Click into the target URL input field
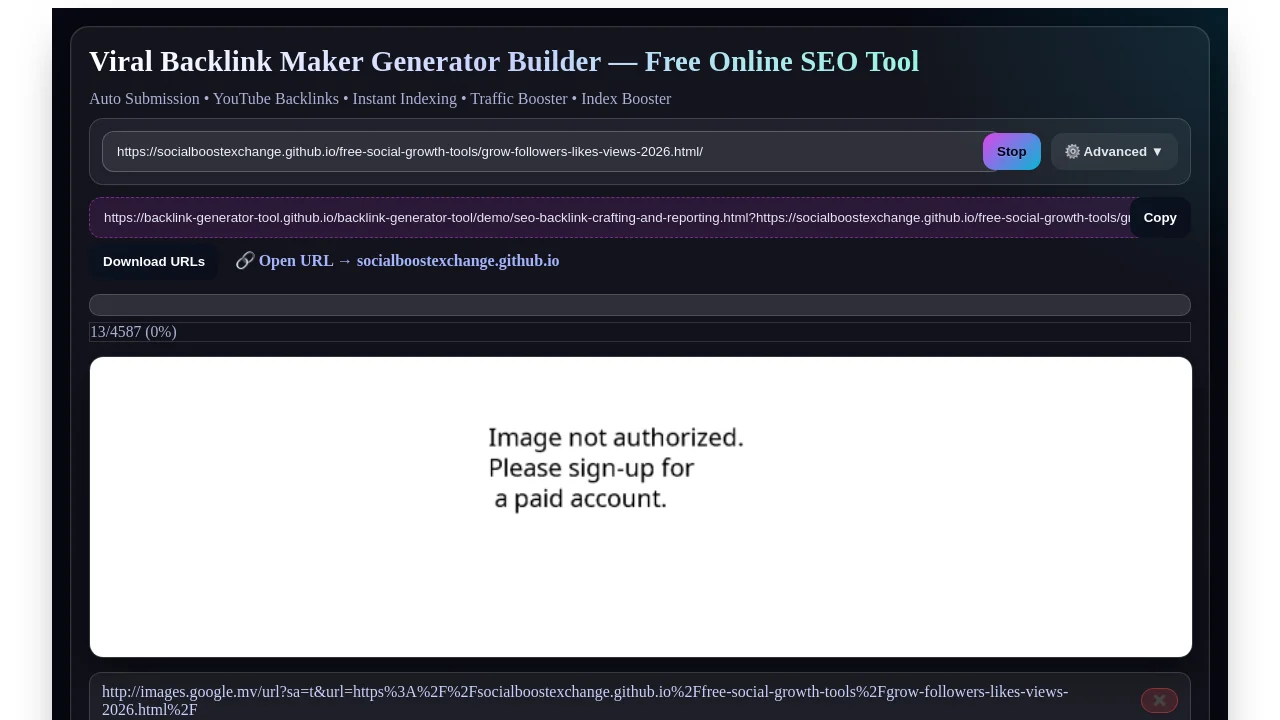This screenshot has width=1280, height=720. [548, 152]
